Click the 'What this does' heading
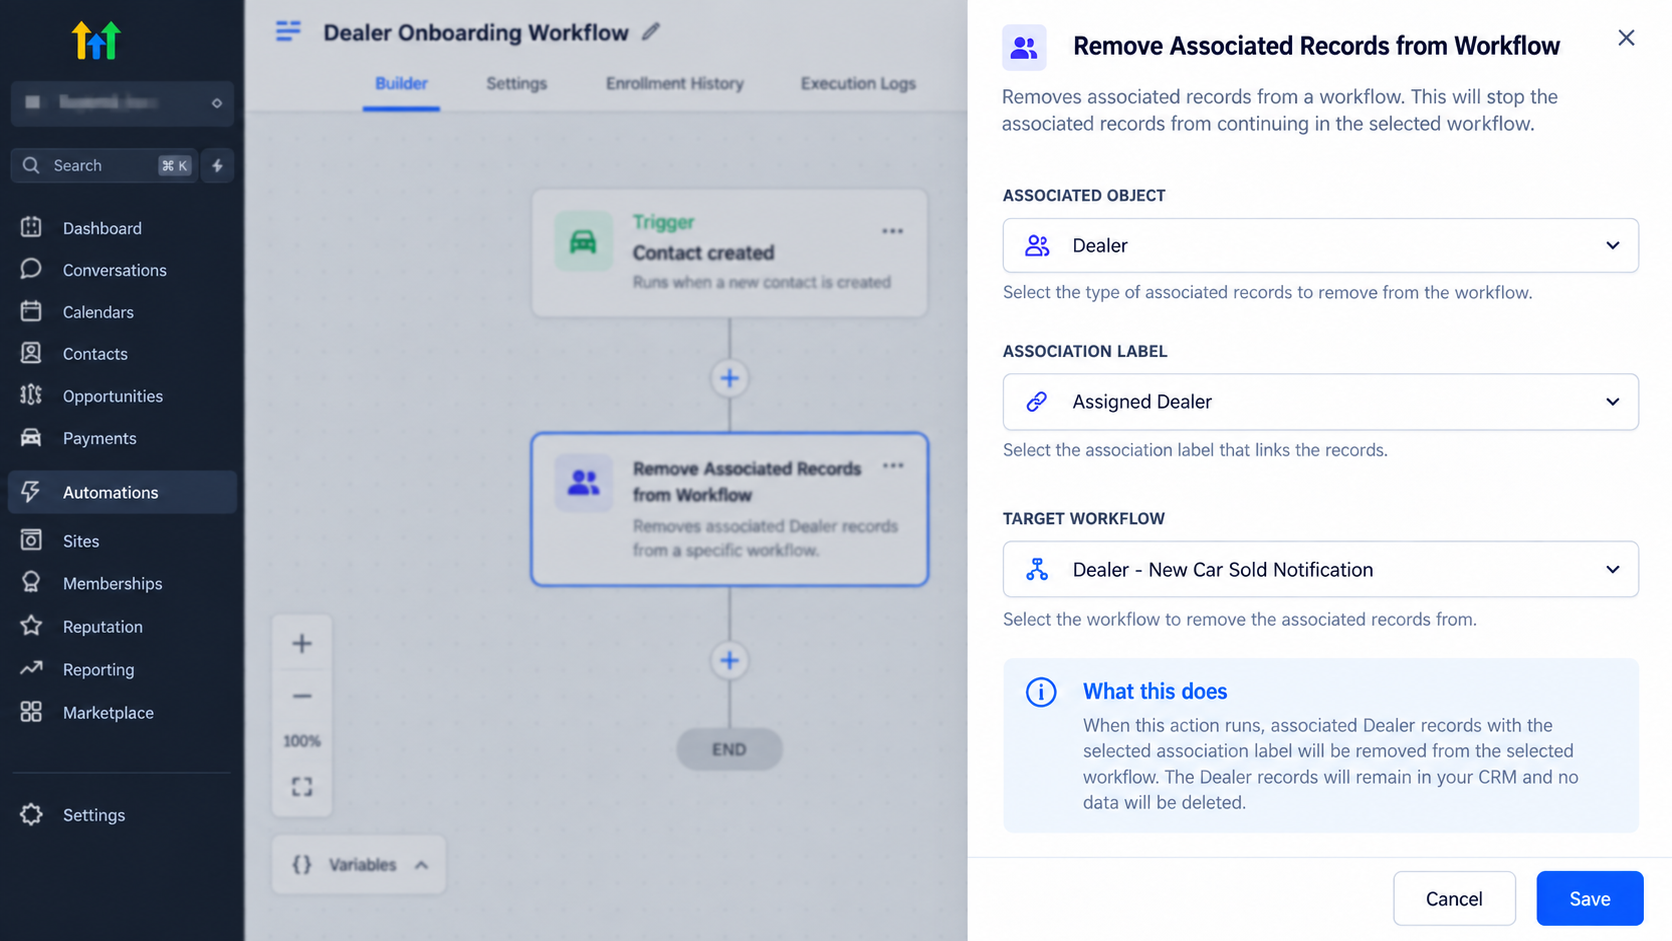 1155,692
